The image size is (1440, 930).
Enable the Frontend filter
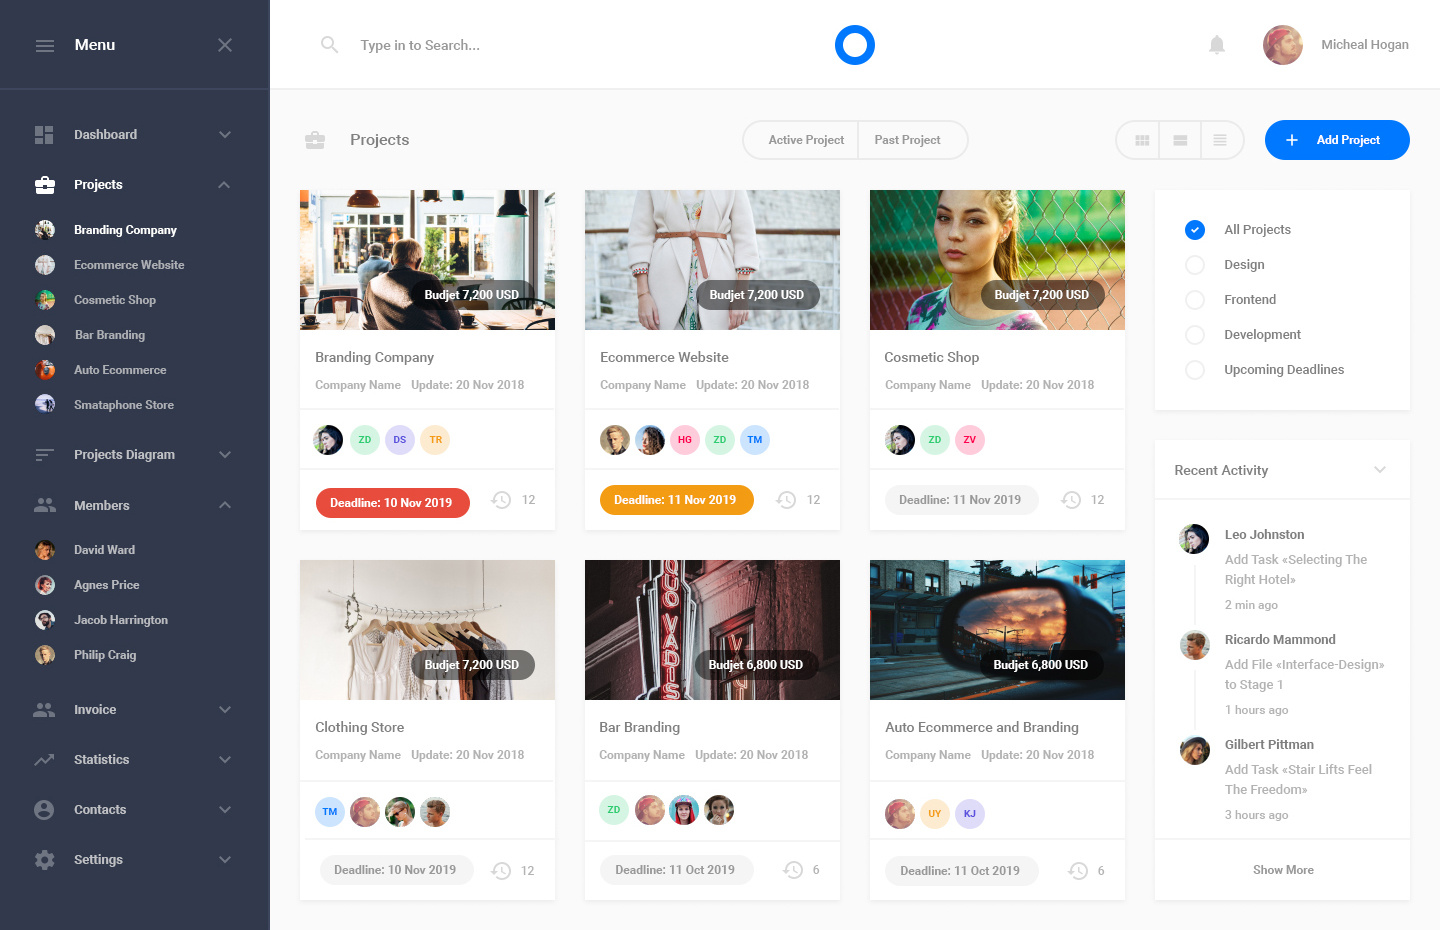pos(1194,299)
